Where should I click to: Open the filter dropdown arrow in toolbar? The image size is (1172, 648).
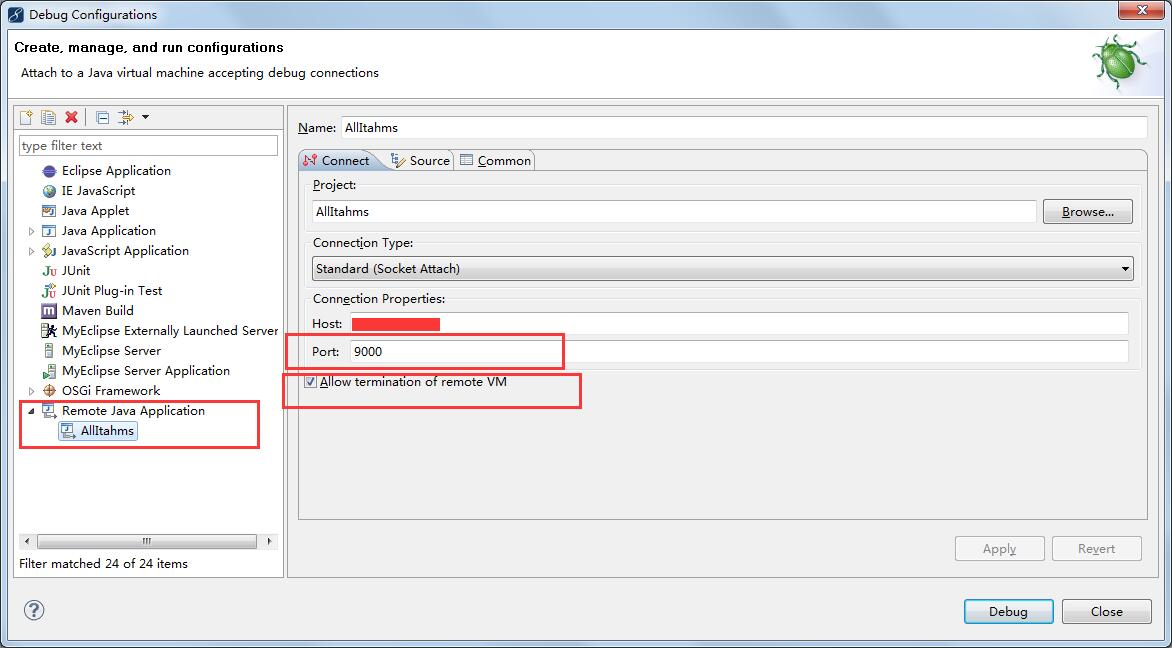[145, 117]
